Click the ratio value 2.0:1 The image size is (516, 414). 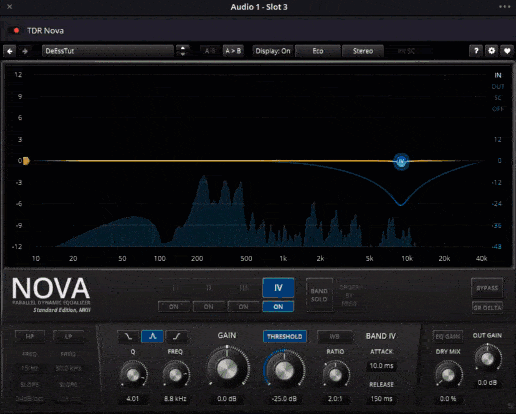(335, 399)
